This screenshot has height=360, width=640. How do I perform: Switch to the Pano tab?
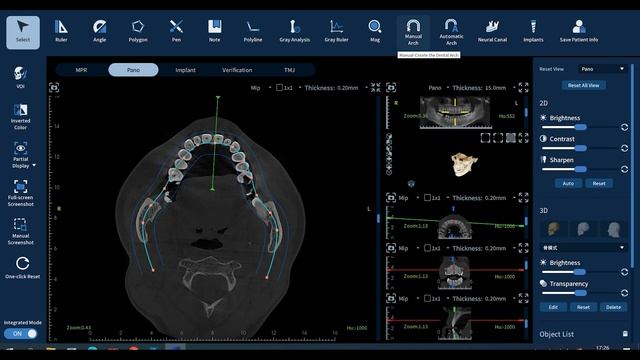pos(133,70)
